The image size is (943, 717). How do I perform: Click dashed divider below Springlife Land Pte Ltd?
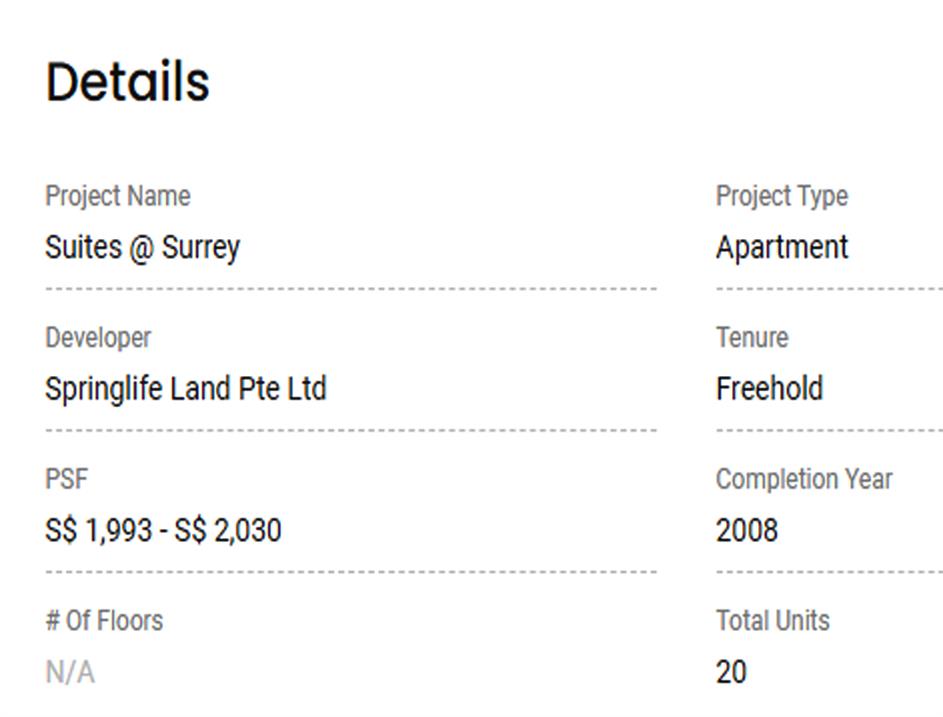[350, 431]
